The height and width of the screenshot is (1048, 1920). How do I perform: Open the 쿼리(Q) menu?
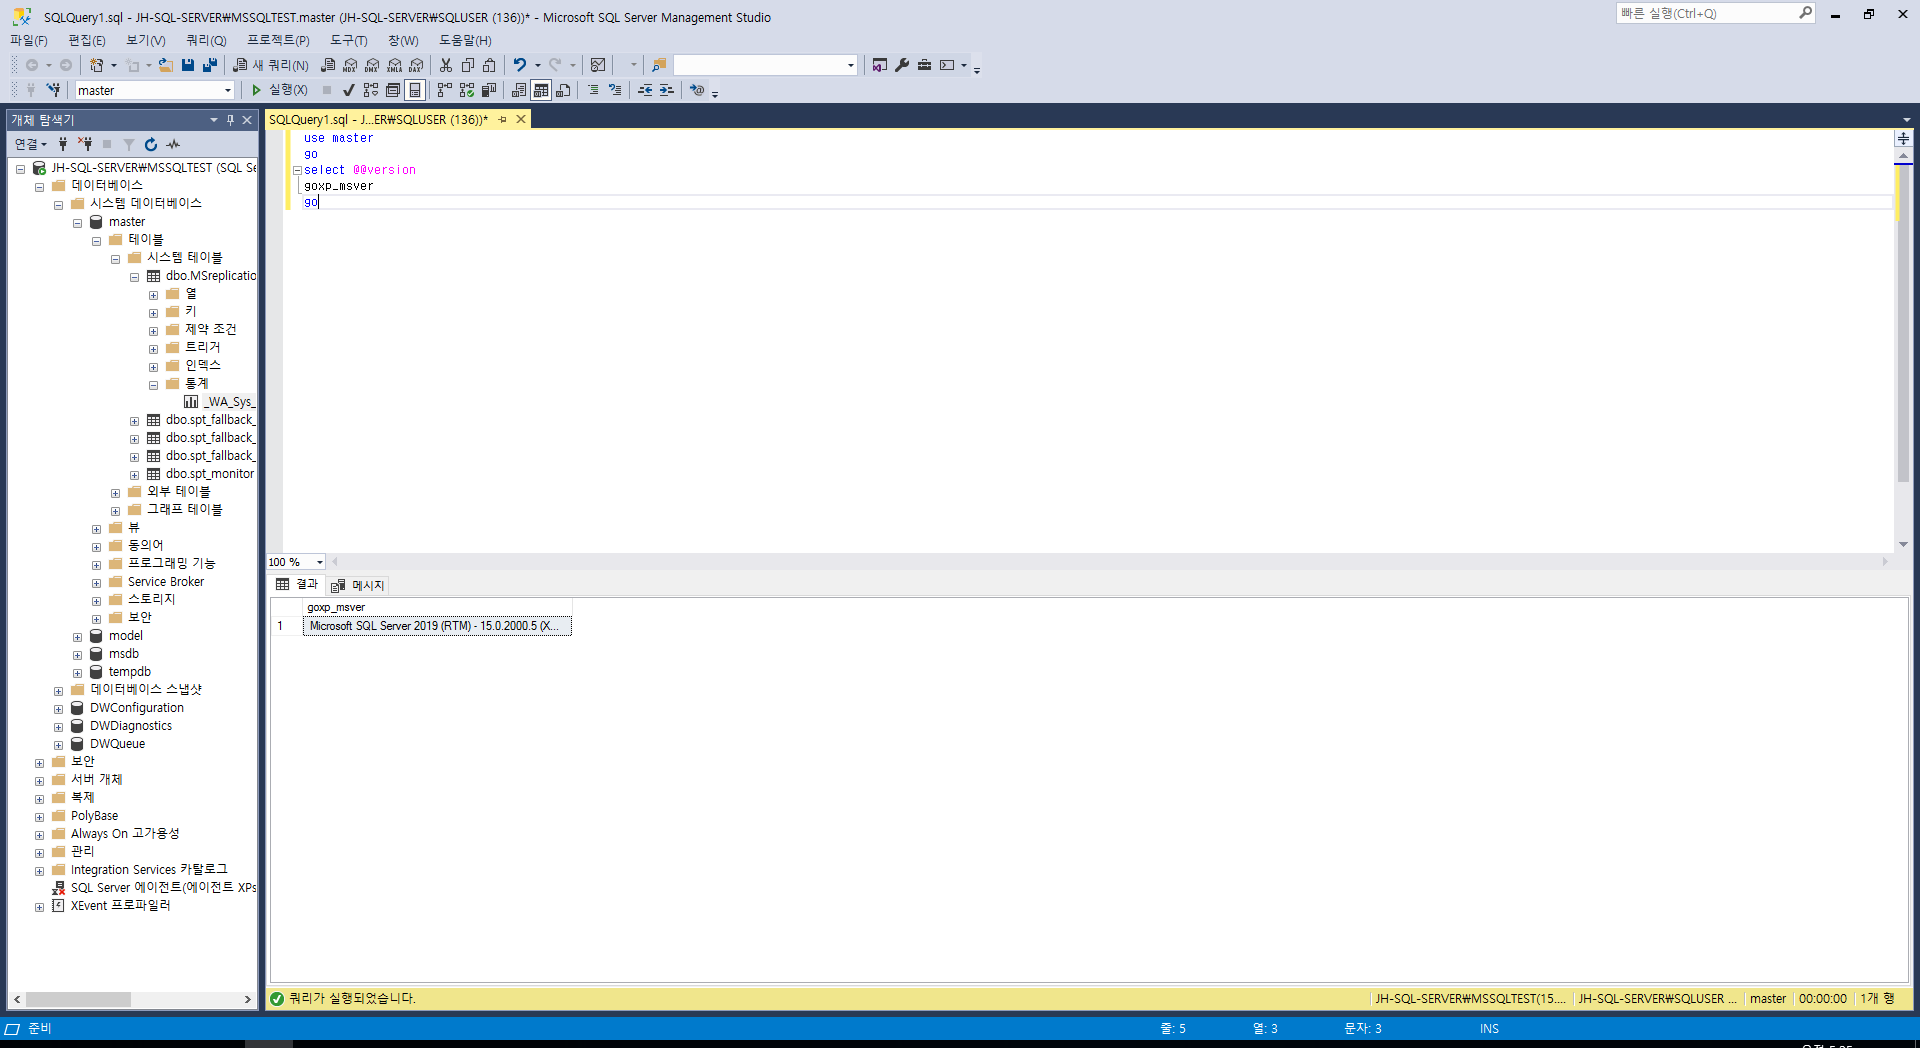(x=206, y=40)
